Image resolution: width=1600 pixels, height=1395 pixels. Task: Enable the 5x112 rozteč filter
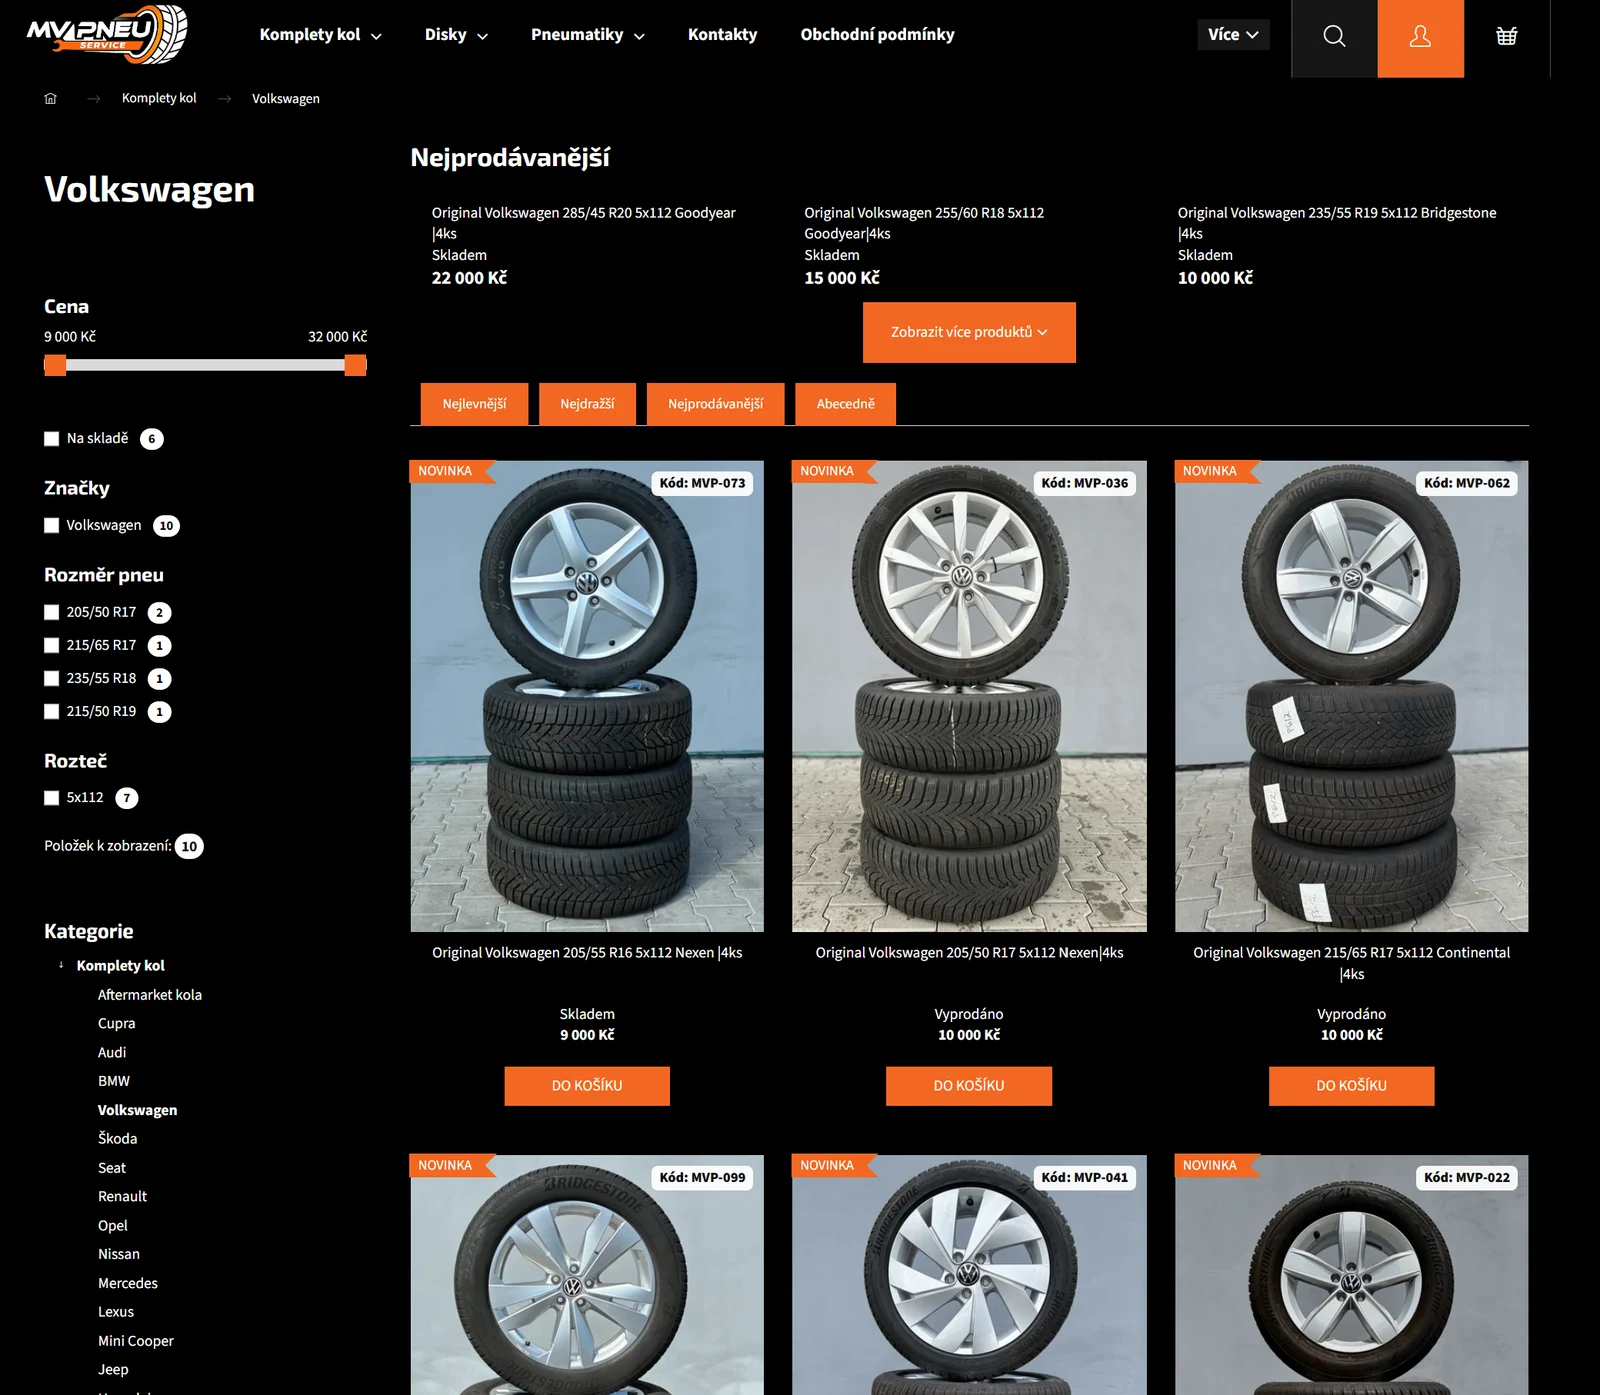pos(52,798)
